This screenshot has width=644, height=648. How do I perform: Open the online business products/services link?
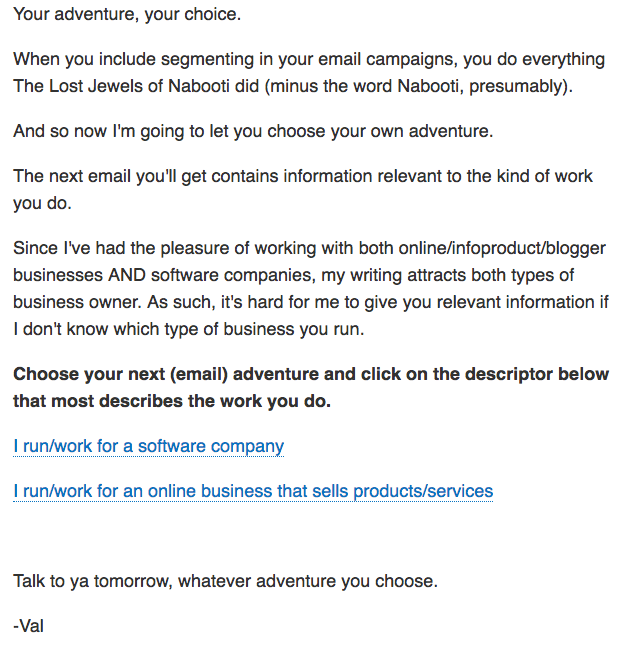click(253, 491)
